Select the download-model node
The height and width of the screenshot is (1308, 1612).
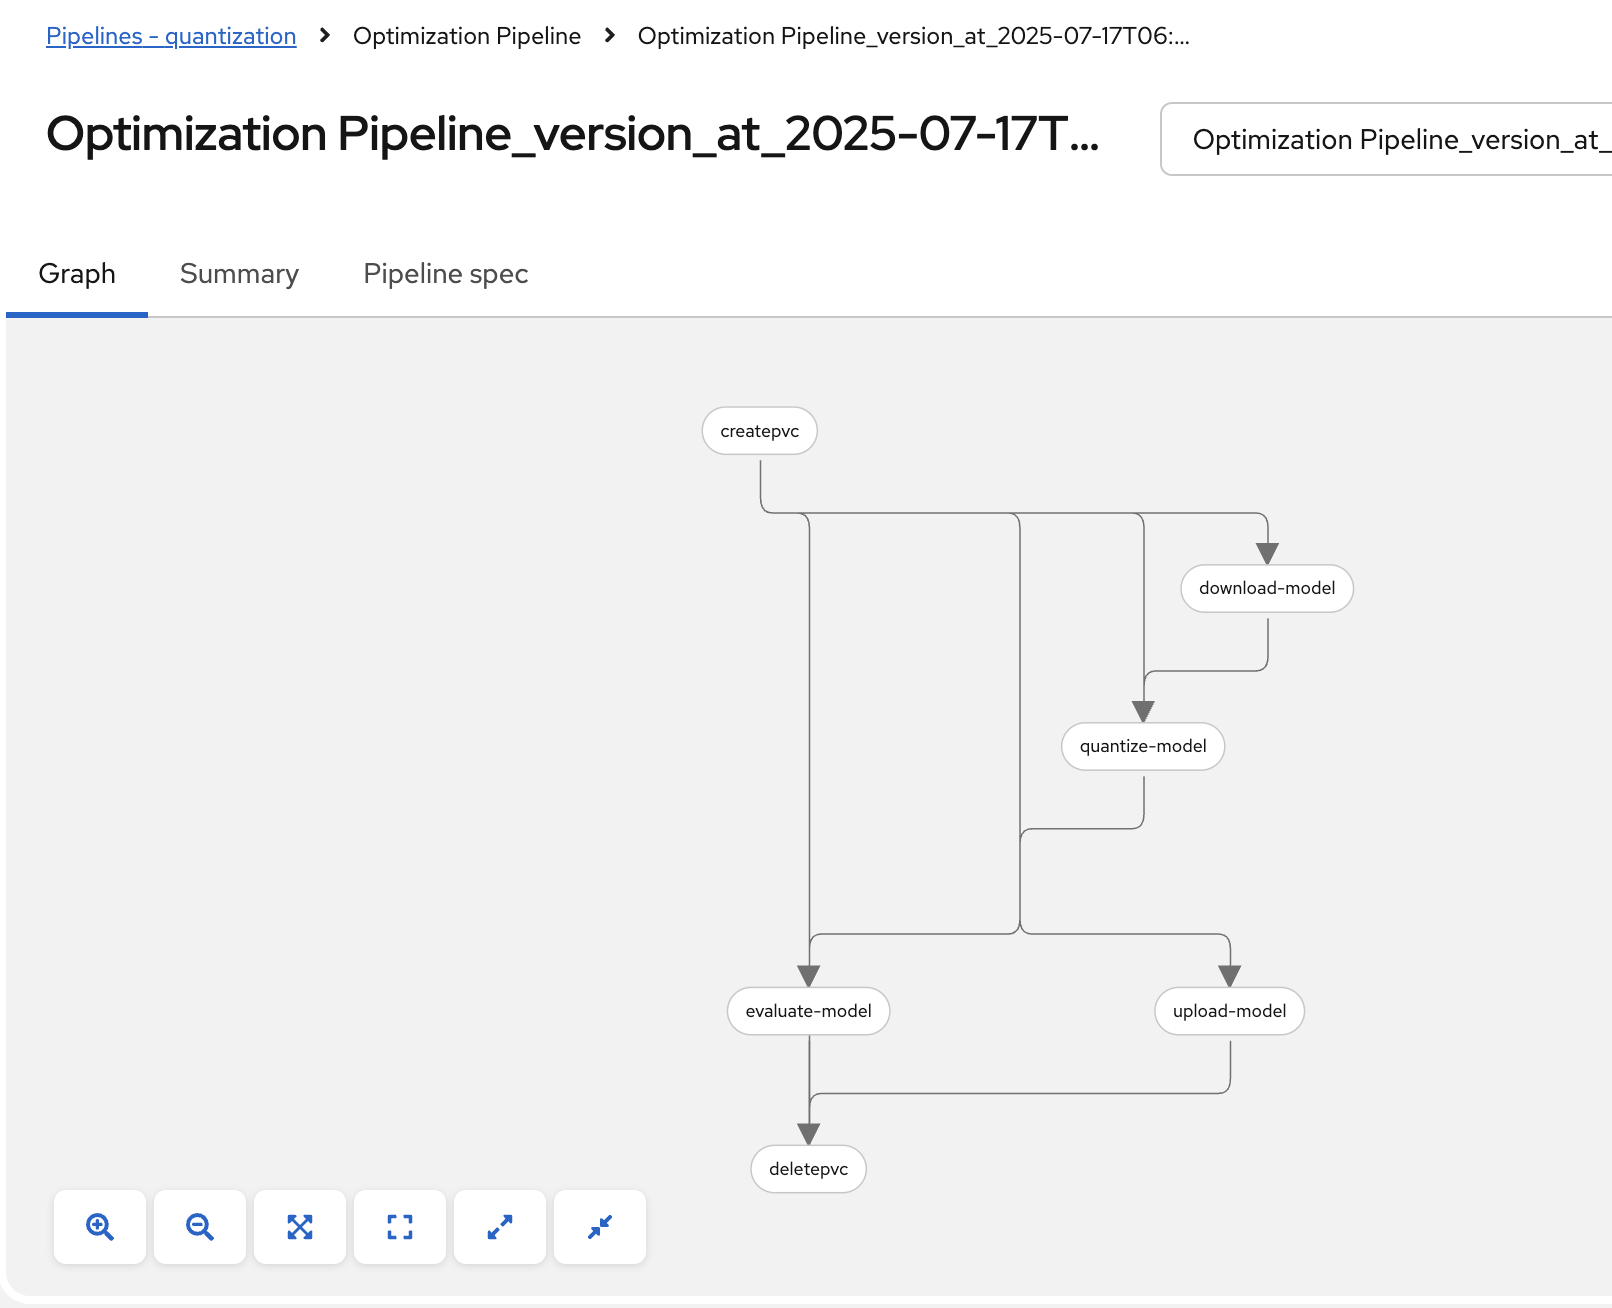point(1267,588)
